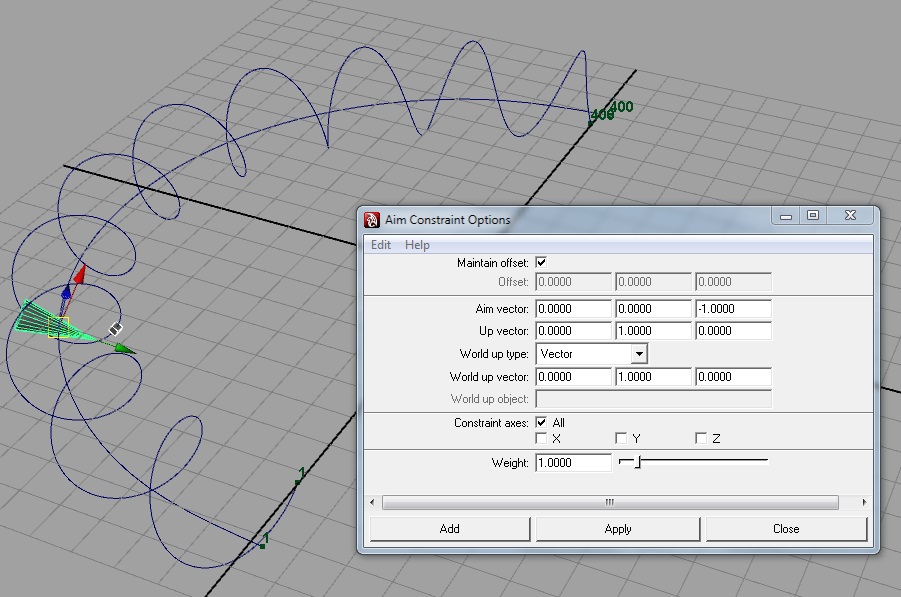Close the Aim Constraint Options window with X

point(850,215)
